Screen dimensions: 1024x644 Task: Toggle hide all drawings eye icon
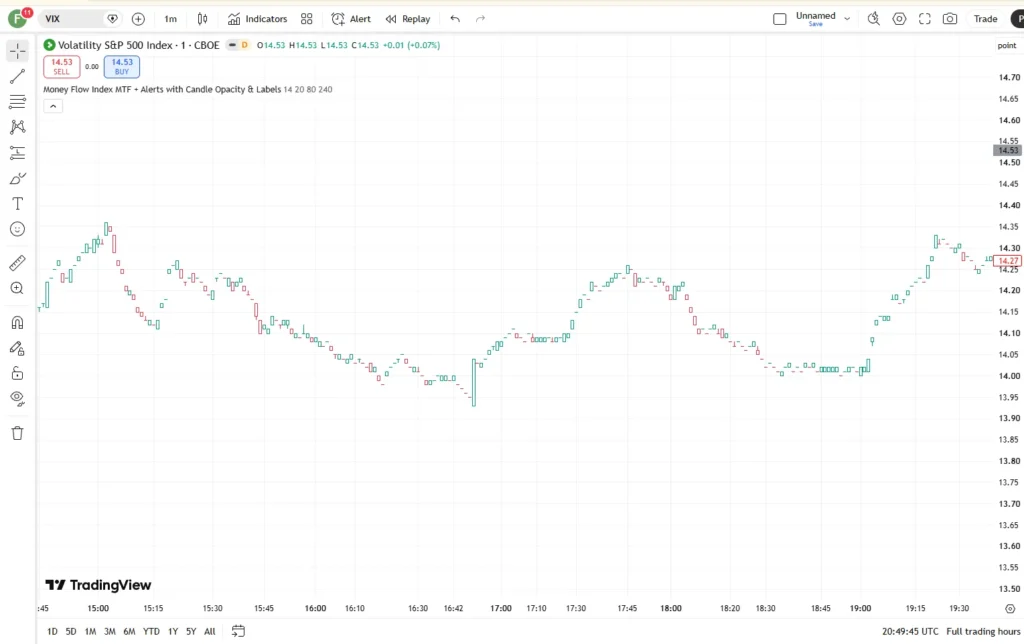pyautogui.click(x=18, y=398)
